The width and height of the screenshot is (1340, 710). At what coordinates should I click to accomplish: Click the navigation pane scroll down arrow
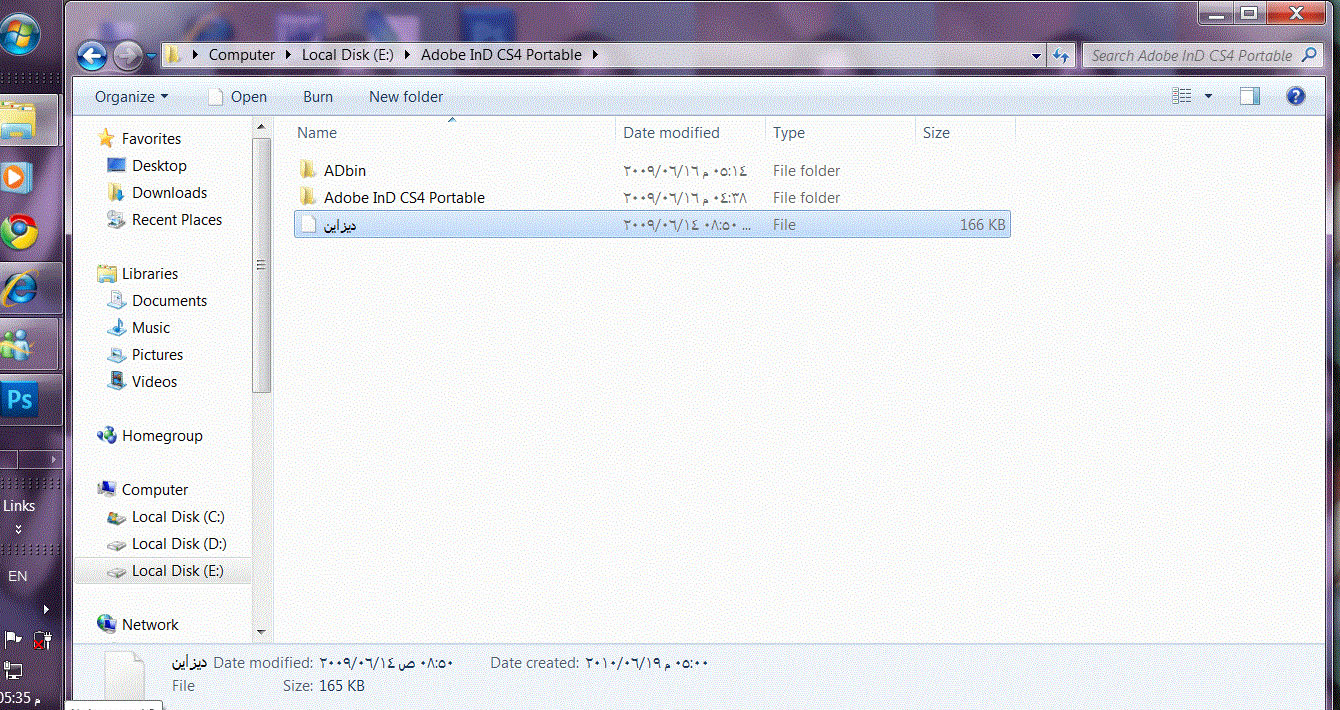pos(262,632)
